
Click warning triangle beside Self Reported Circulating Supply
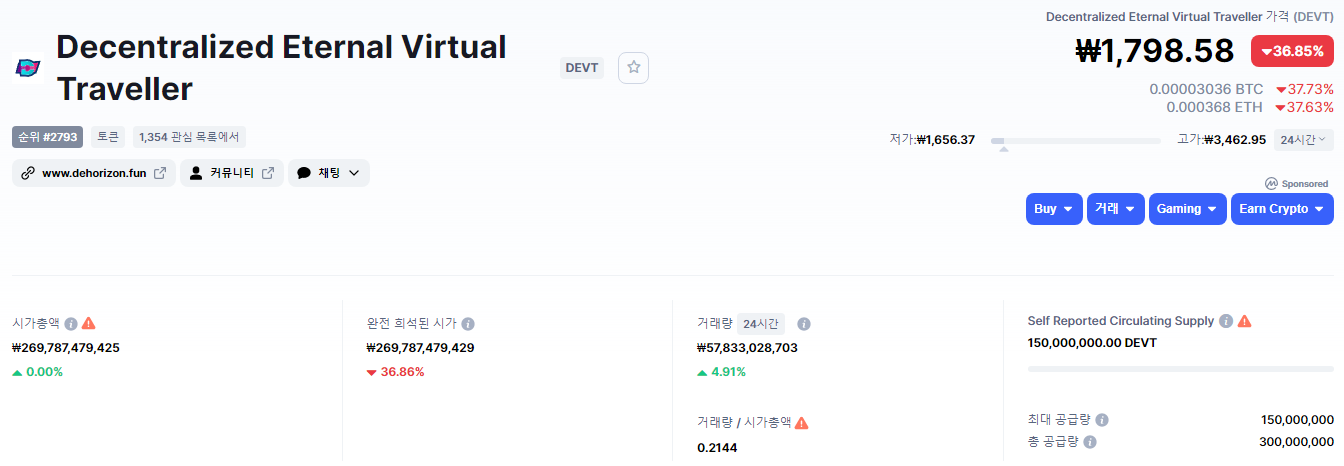point(1244,321)
